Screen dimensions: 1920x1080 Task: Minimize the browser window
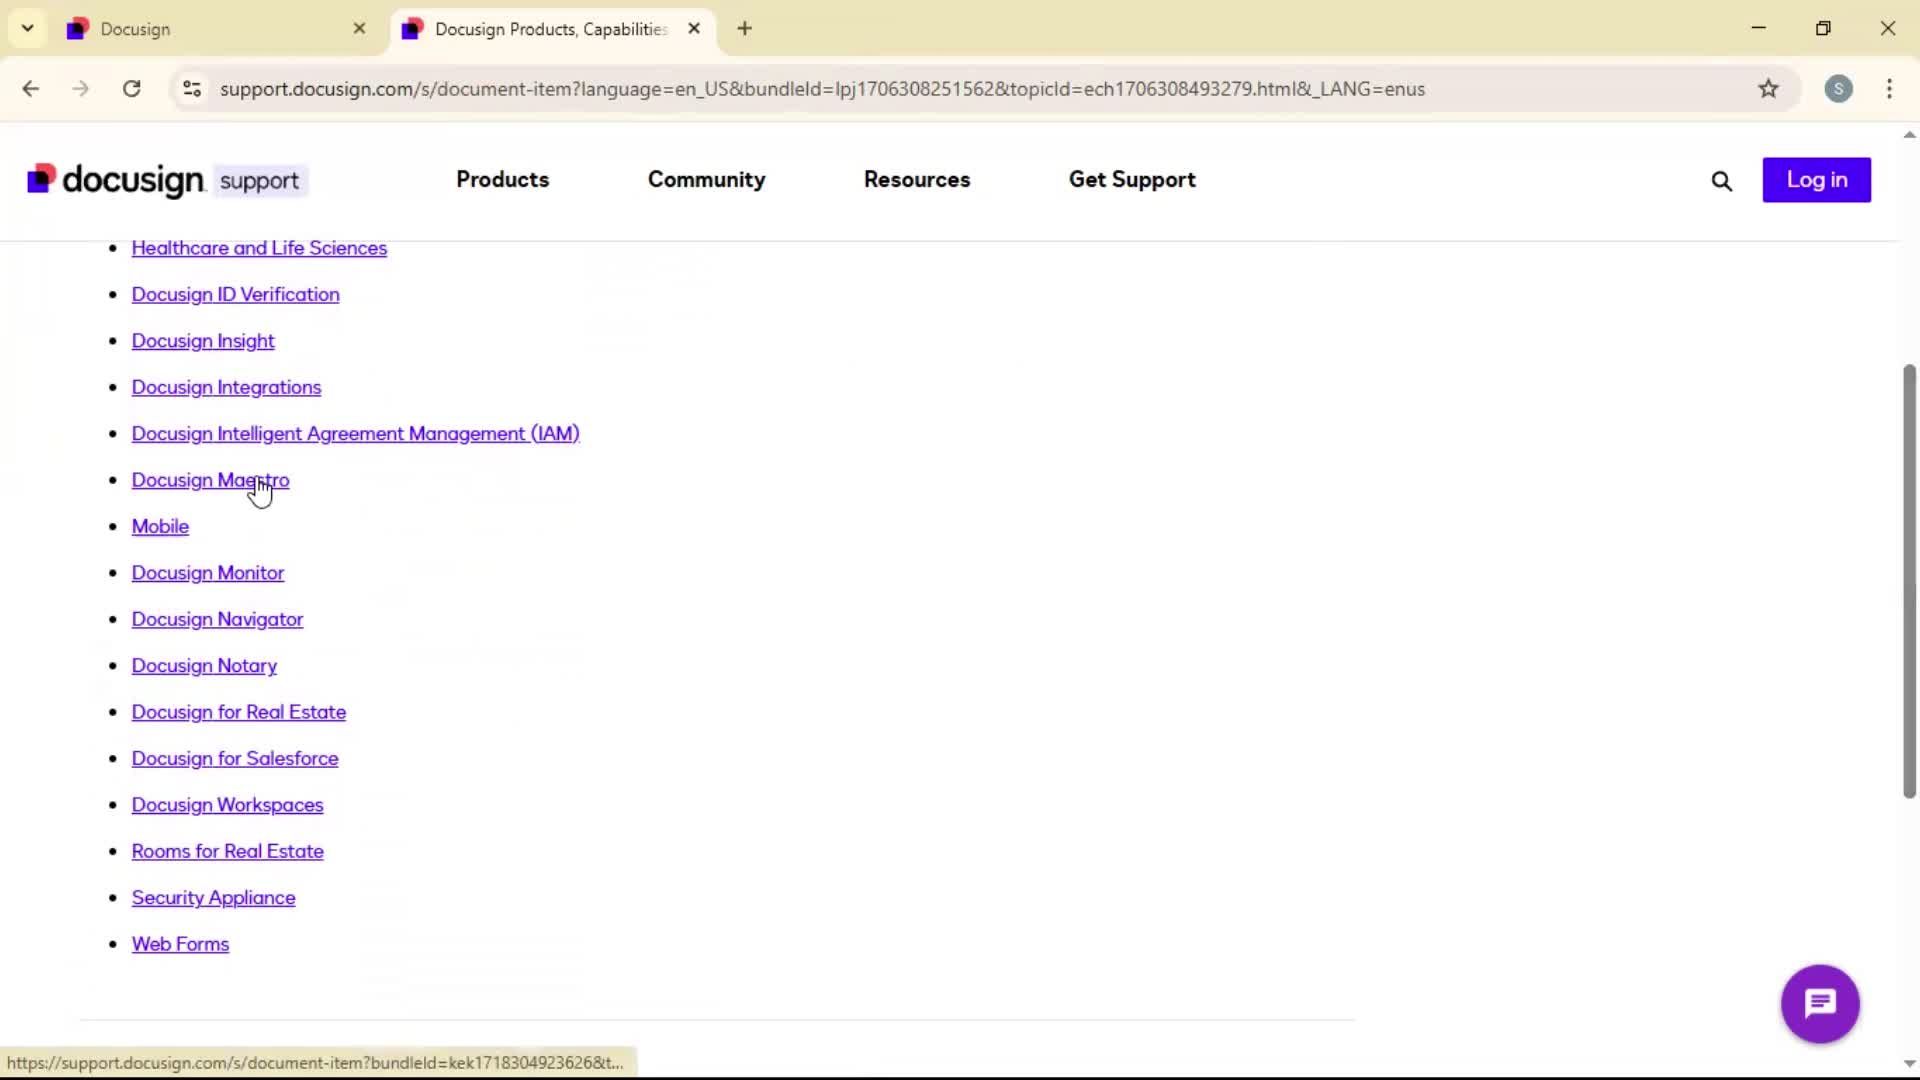pos(1758,29)
